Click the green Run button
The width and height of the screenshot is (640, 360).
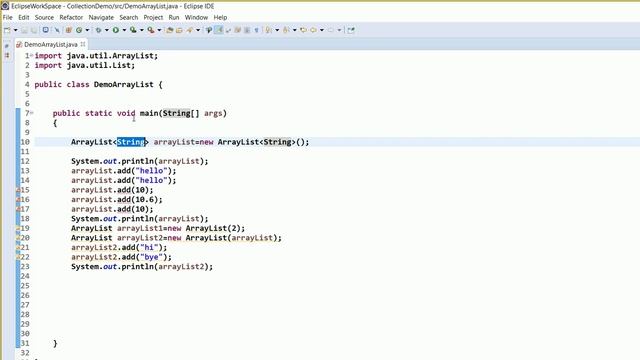click(116, 30)
